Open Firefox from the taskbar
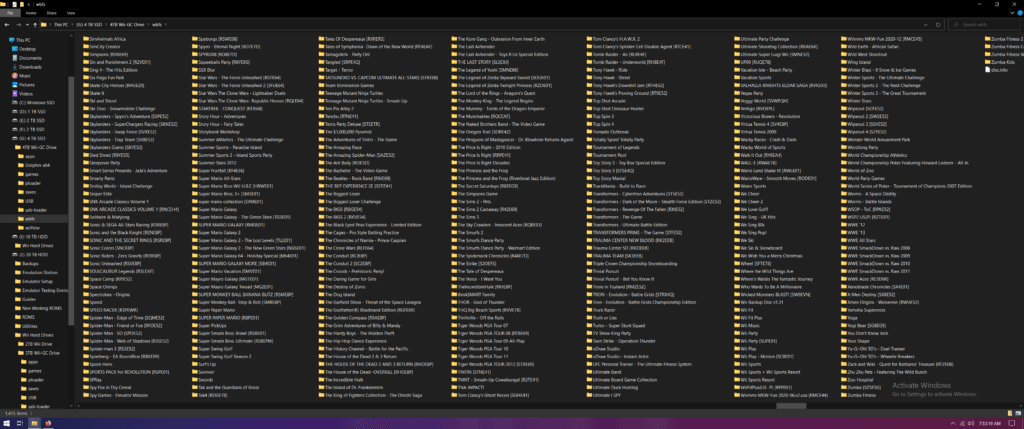Viewport: 1024px width, 429px height. pyautogui.click(x=49, y=423)
